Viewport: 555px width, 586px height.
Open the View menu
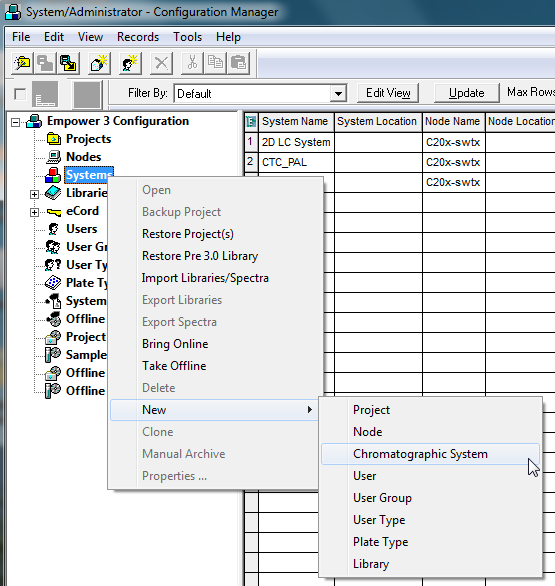(90, 37)
